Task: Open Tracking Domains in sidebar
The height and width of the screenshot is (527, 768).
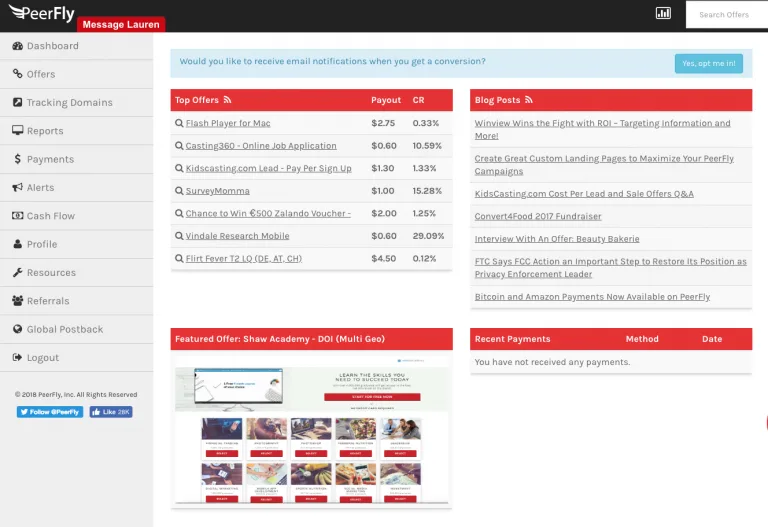Action: (x=76, y=102)
